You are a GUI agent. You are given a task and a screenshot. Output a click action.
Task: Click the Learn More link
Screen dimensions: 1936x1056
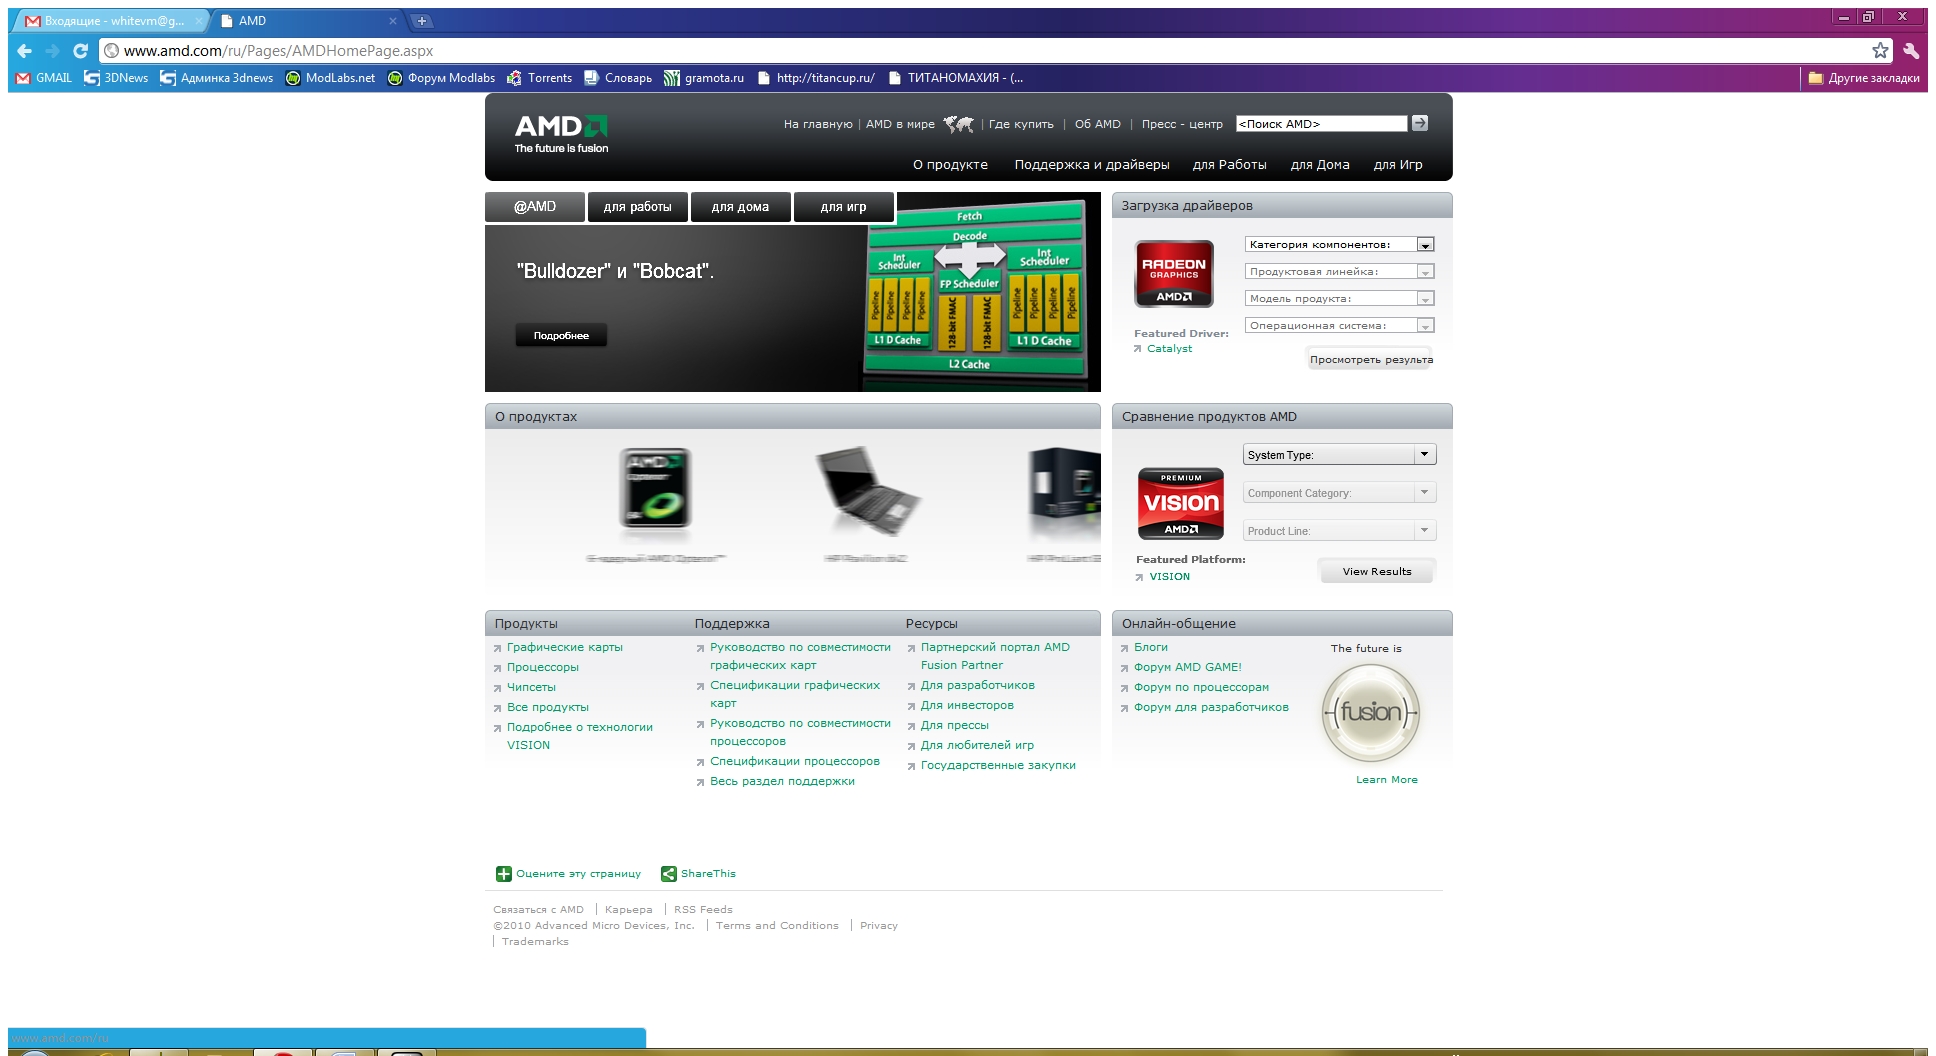[x=1386, y=780]
